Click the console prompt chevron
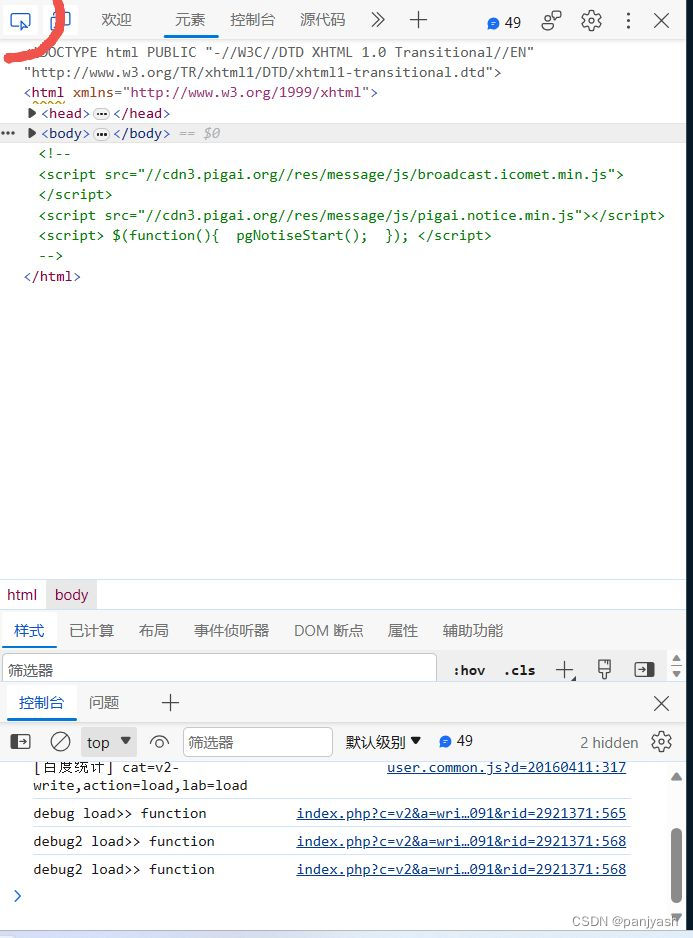The width and height of the screenshot is (693, 938). (x=17, y=896)
